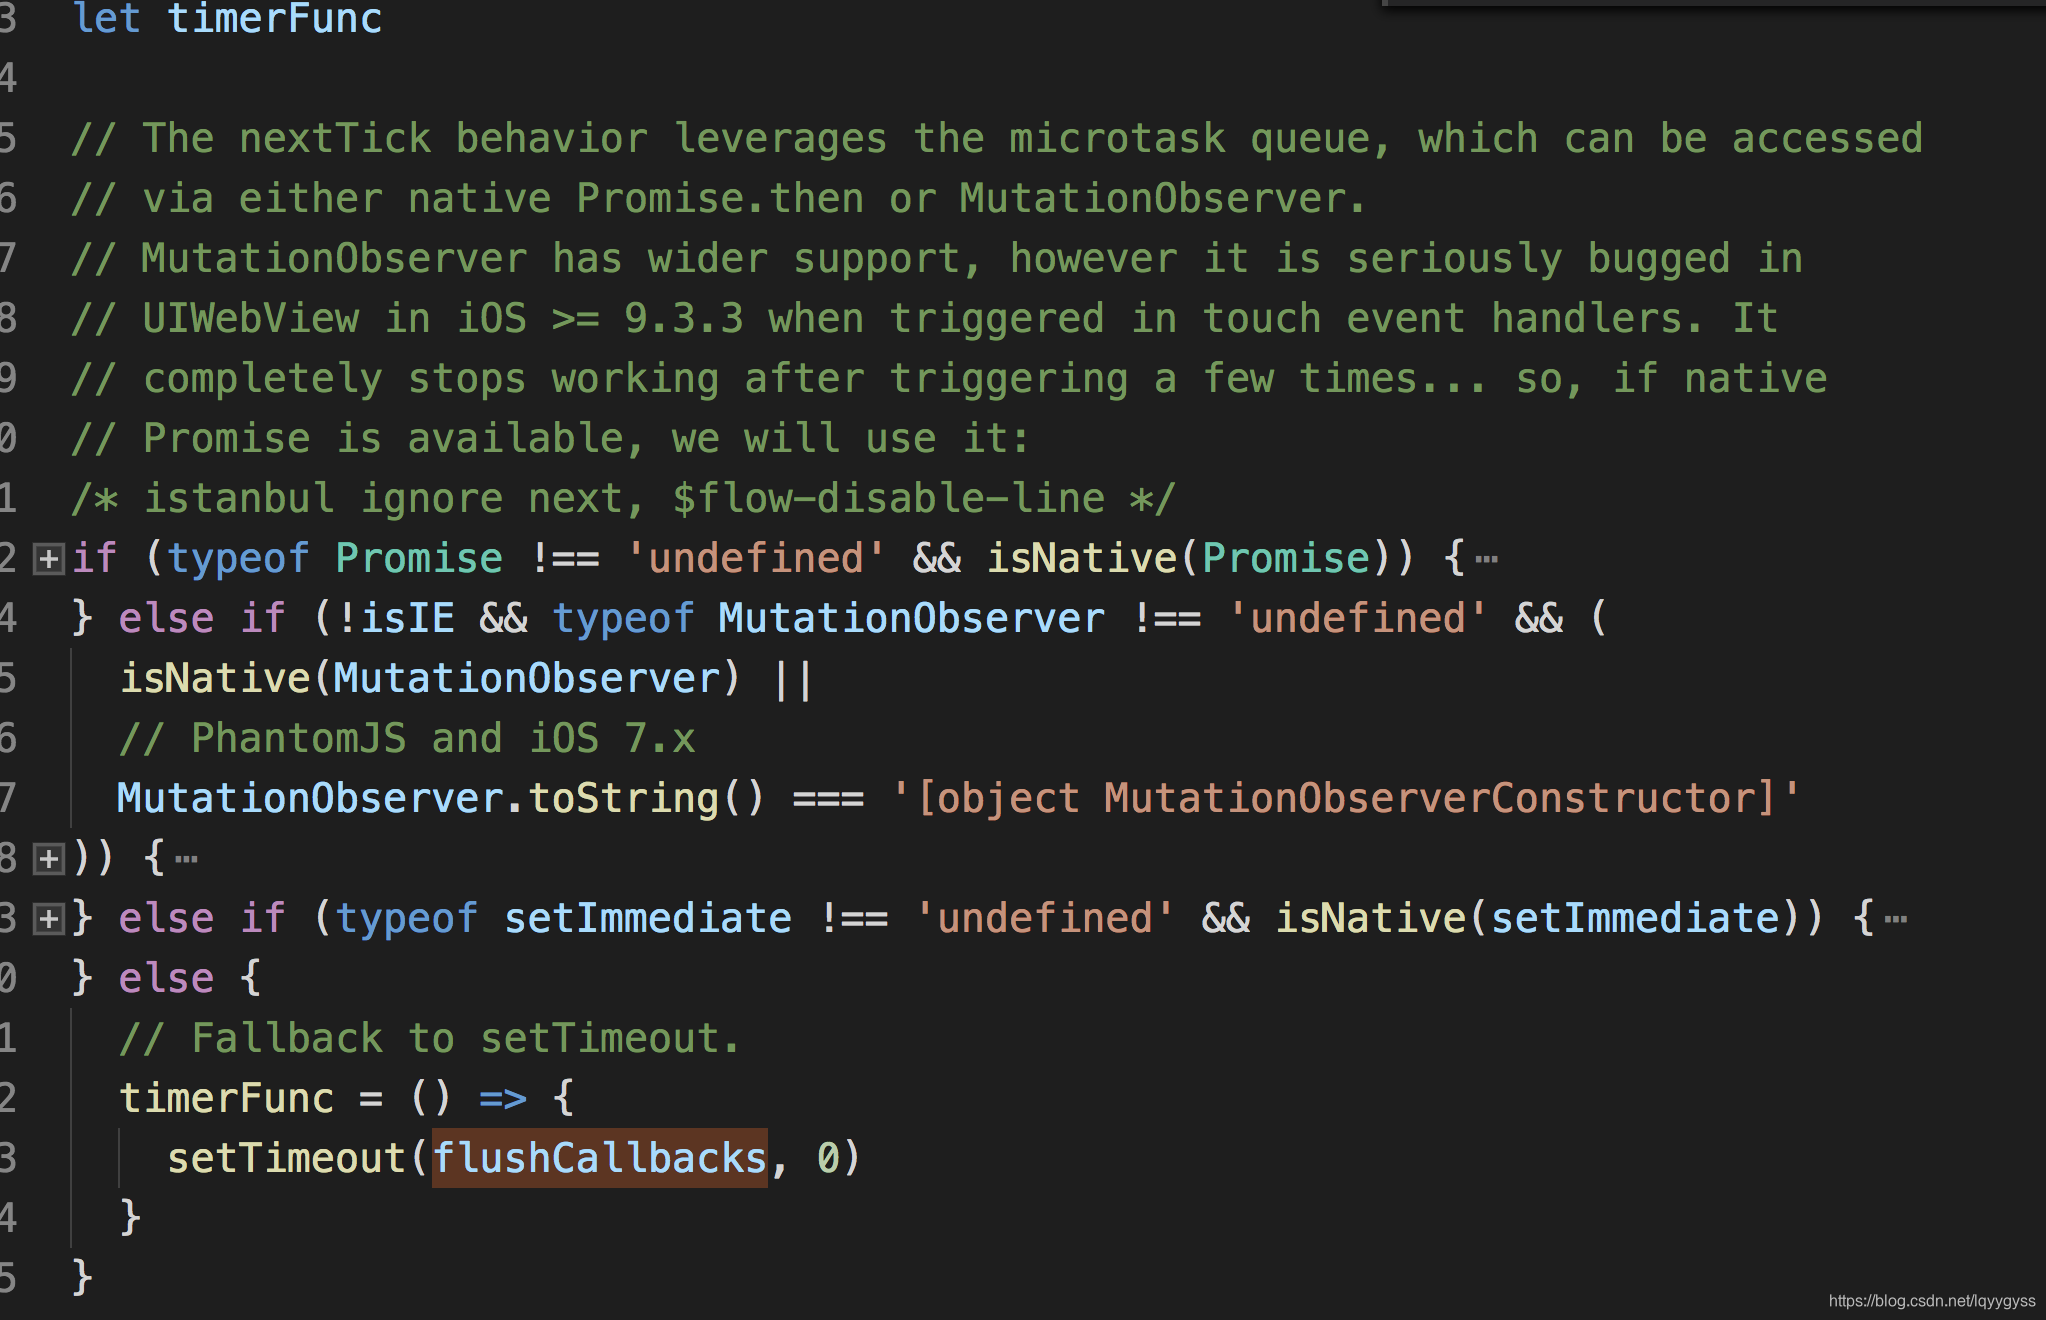
Task: Click 'completely stops working' comment line
Action: coord(949,378)
